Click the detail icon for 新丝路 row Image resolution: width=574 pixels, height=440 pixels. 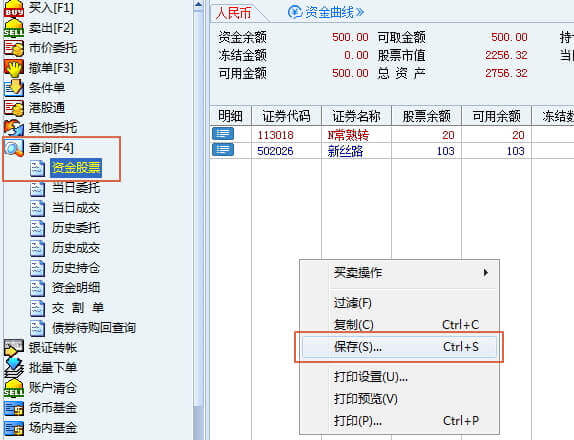pos(223,150)
